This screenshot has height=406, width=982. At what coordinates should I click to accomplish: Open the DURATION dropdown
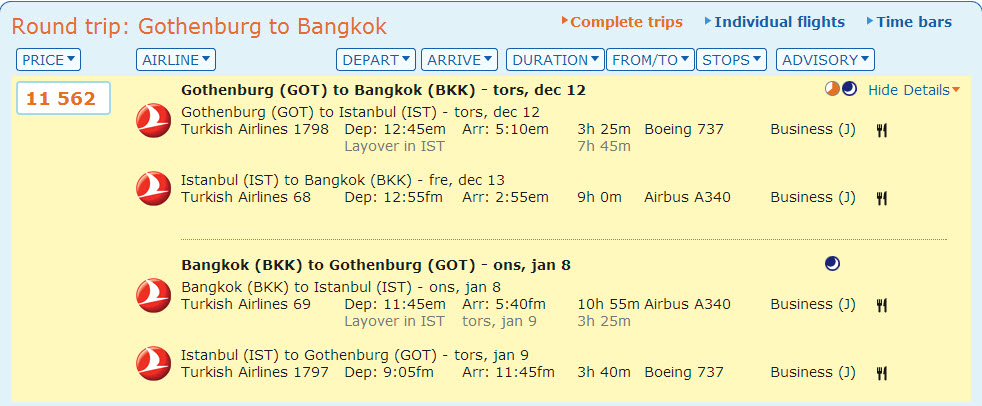[554, 60]
